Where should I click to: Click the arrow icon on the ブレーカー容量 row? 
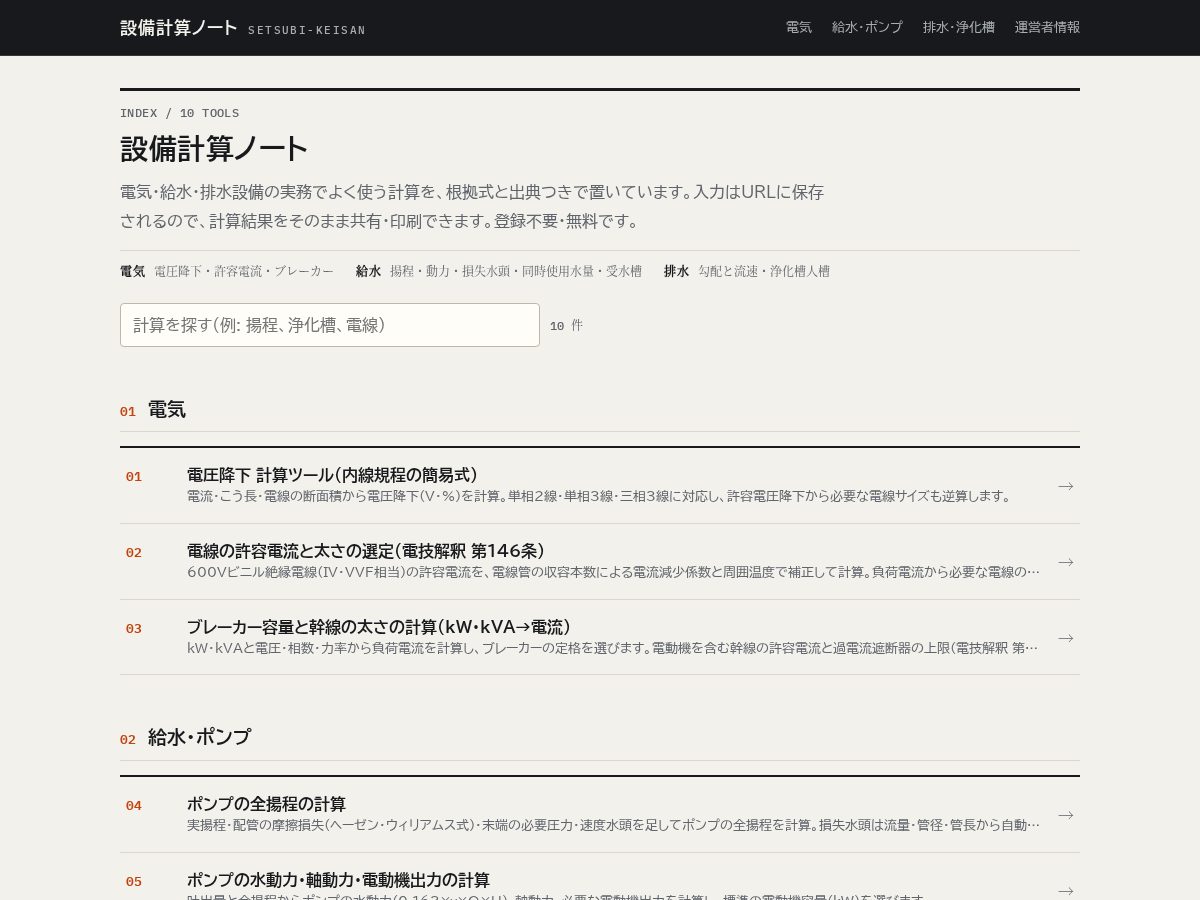(1066, 638)
